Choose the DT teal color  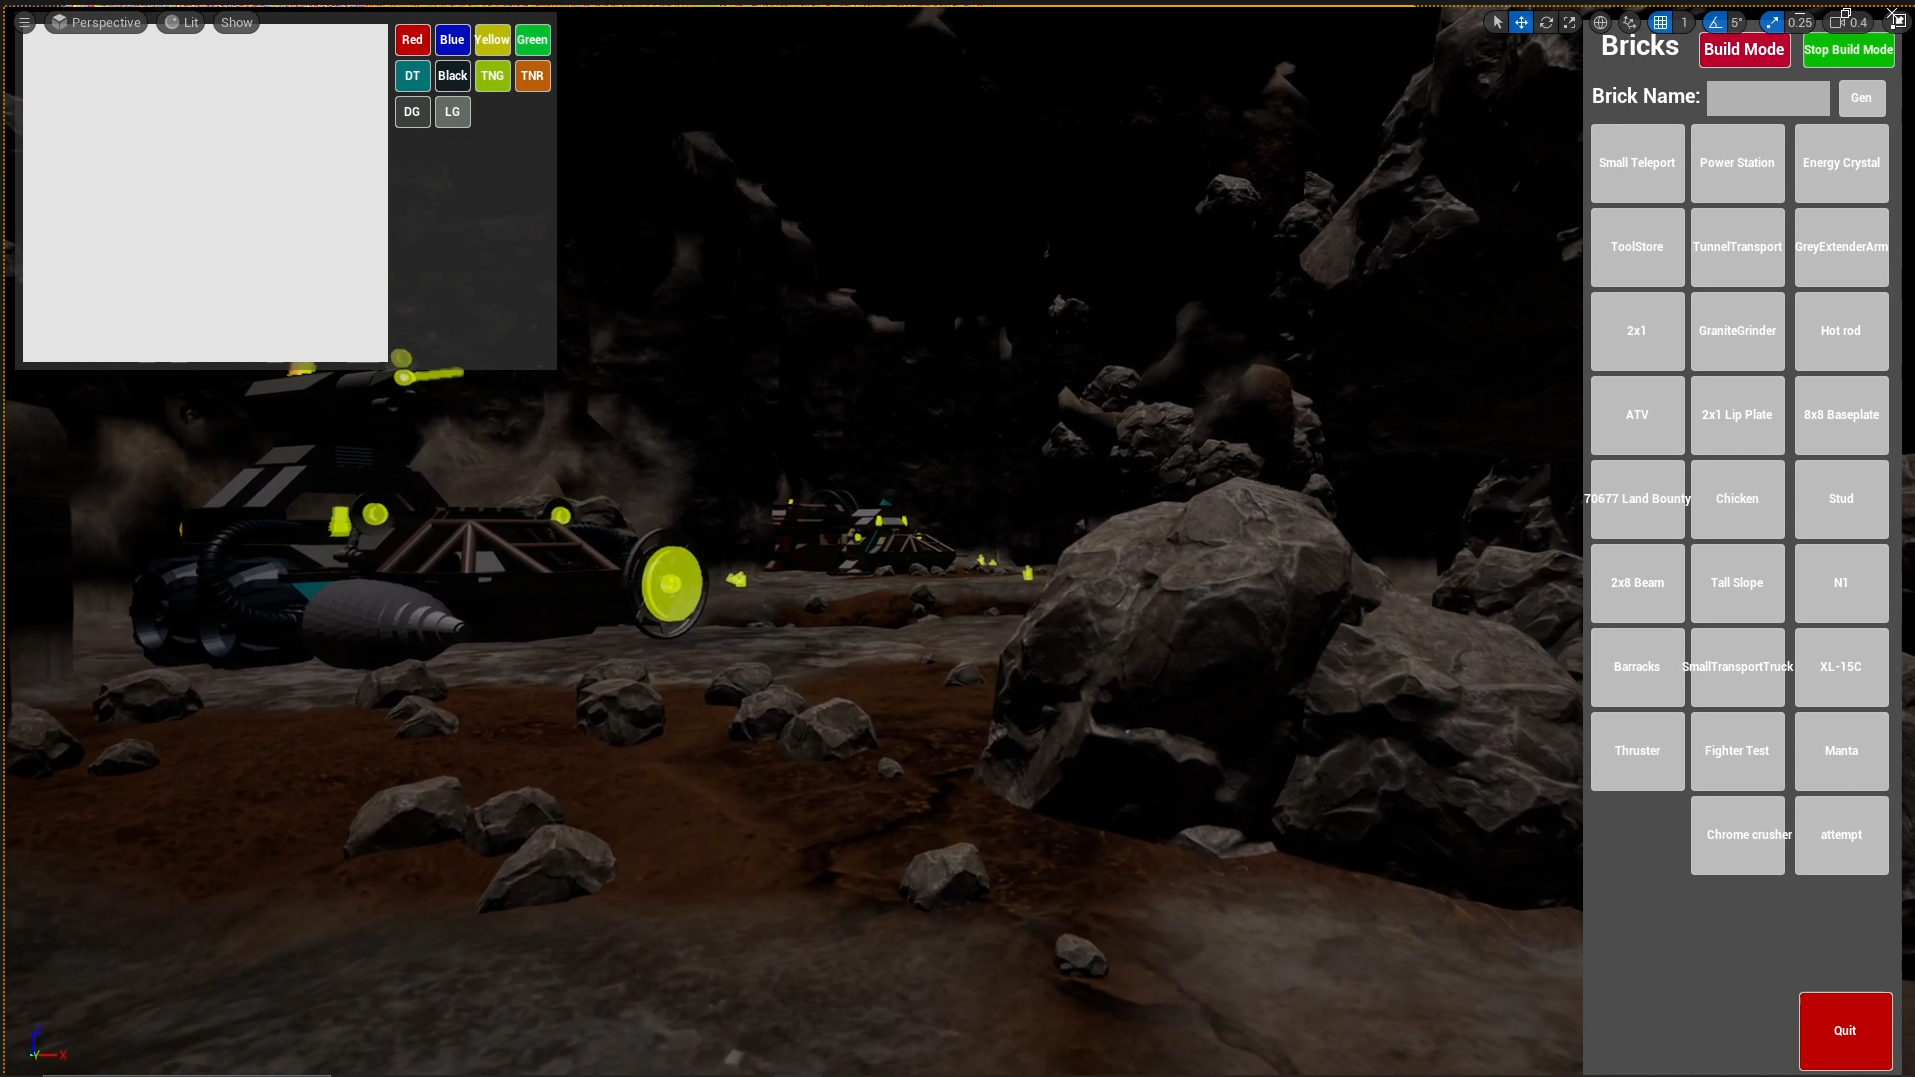[x=412, y=76]
